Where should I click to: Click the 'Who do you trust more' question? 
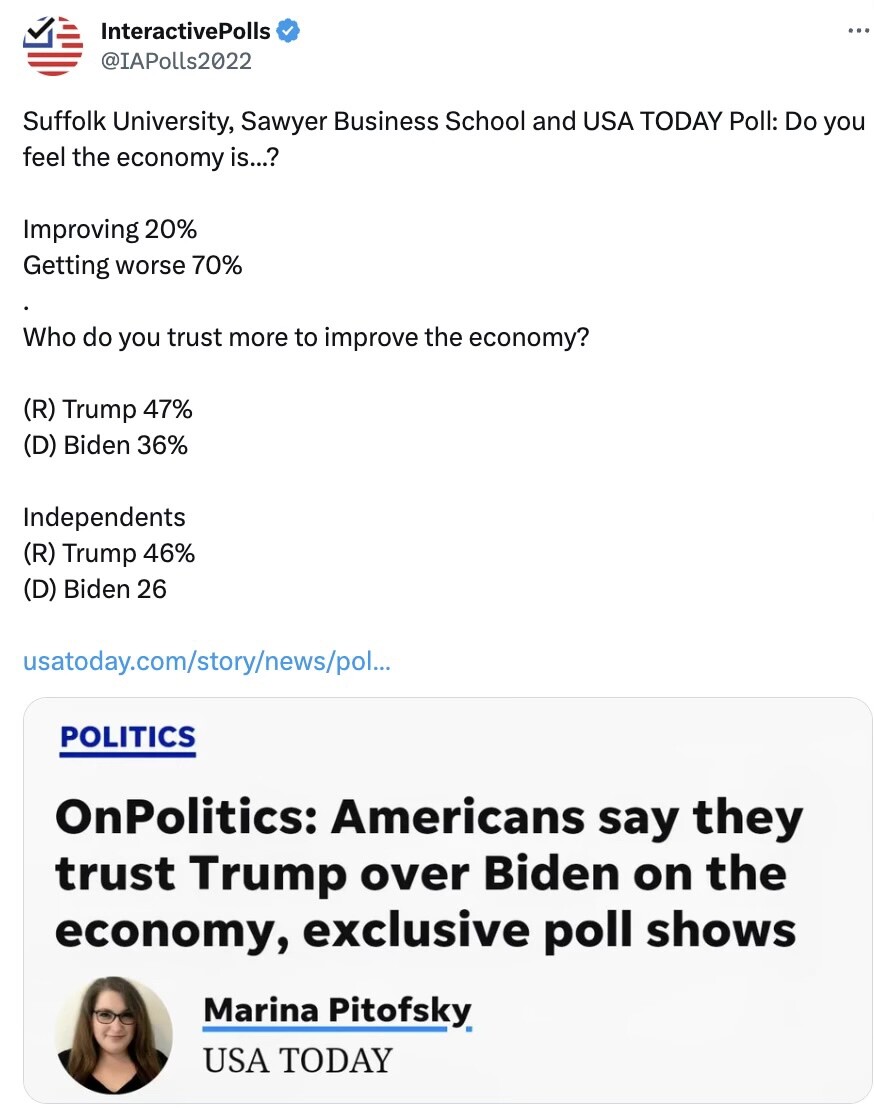click(306, 337)
